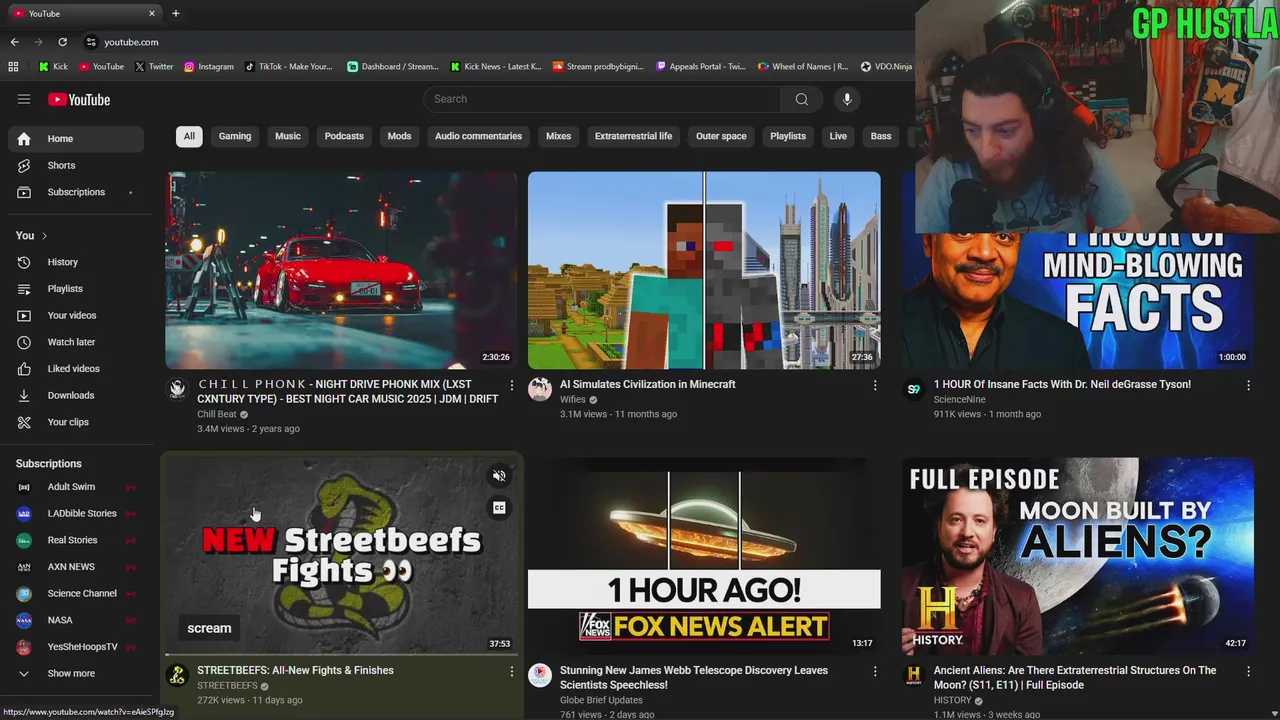Screen dimensions: 1280x720
Task: Select the All filter chip
Action: (x=189, y=136)
